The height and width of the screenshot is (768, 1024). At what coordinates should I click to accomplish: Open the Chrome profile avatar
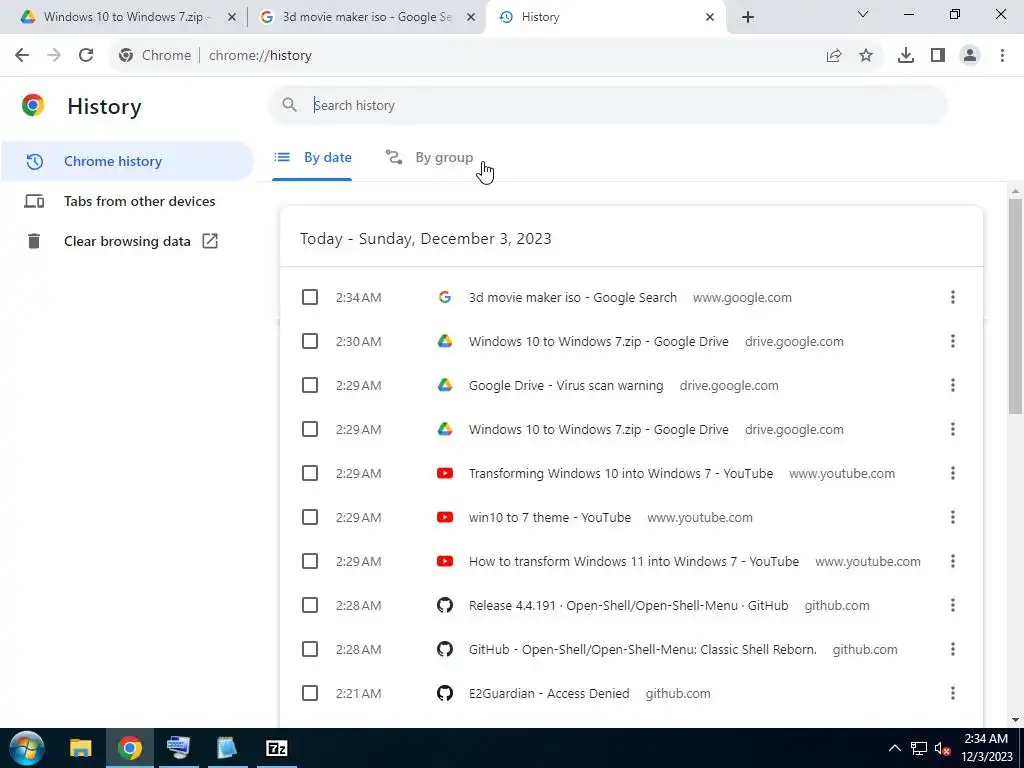point(970,56)
